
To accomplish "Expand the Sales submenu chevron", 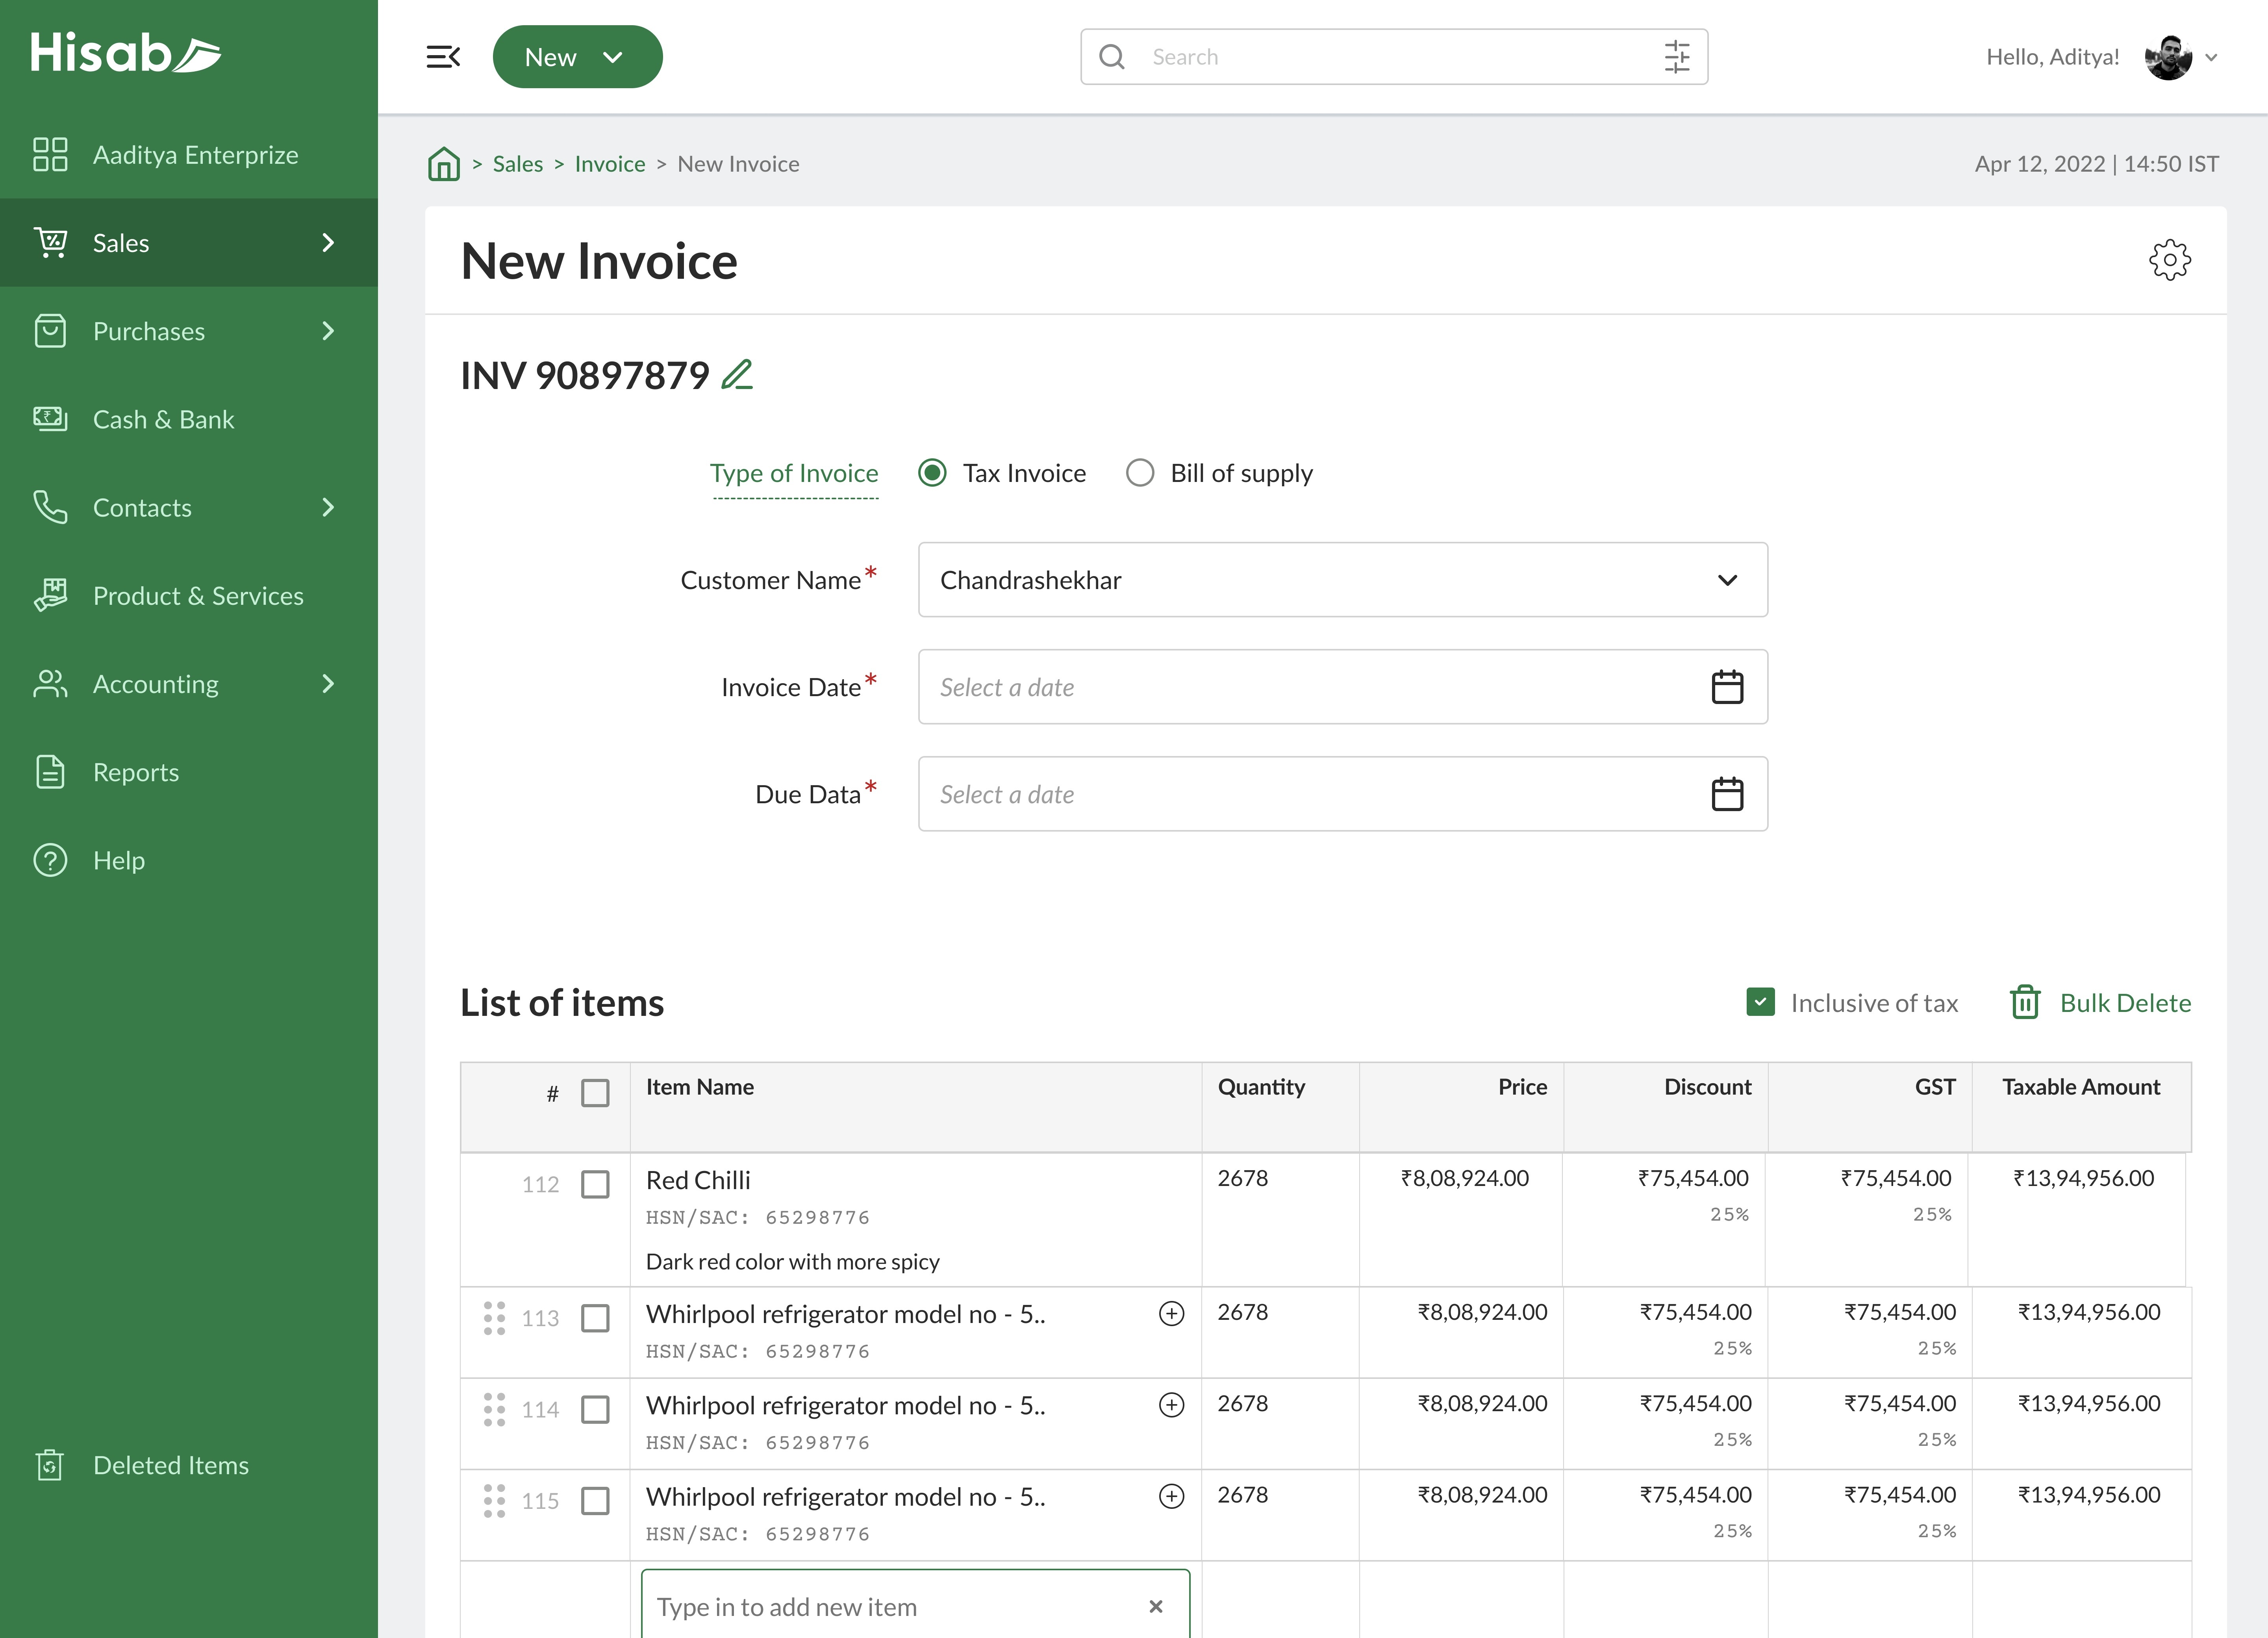I will click(328, 242).
